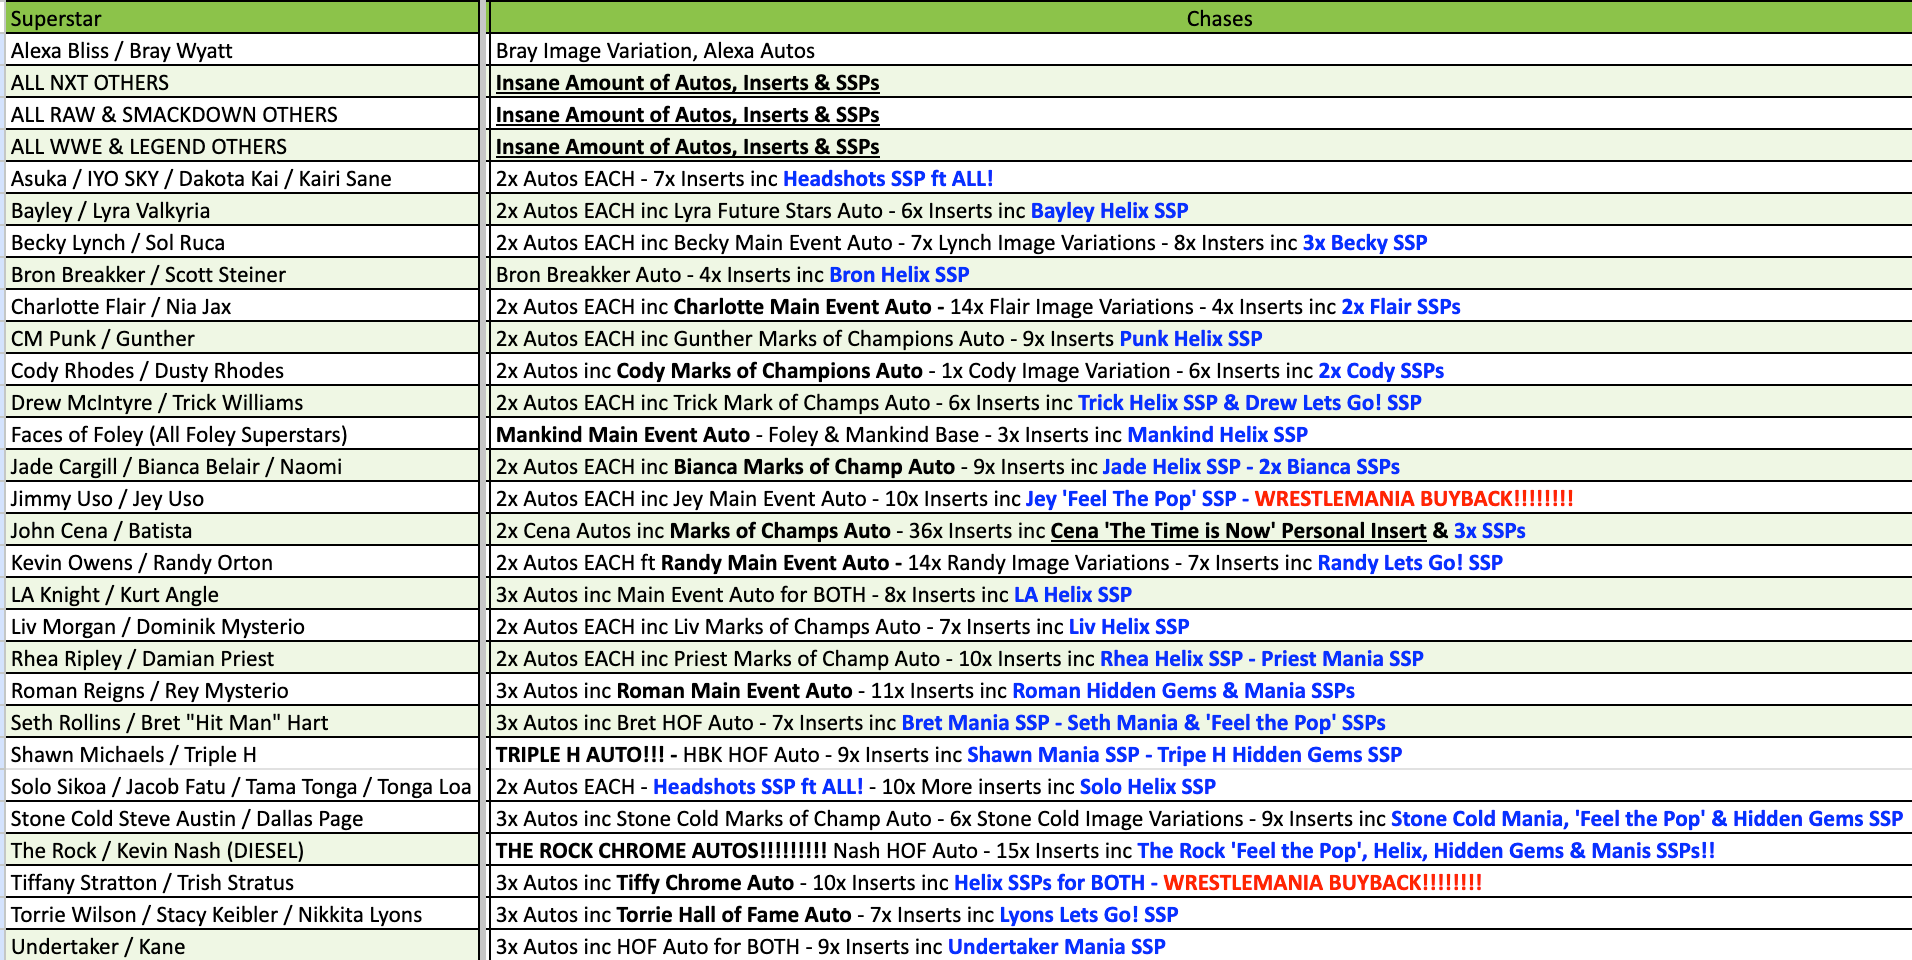Viewport: 1912px width, 960px height.
Task: Click the Bayley Helix SSP chases cell
Action: coord(1200,210)
